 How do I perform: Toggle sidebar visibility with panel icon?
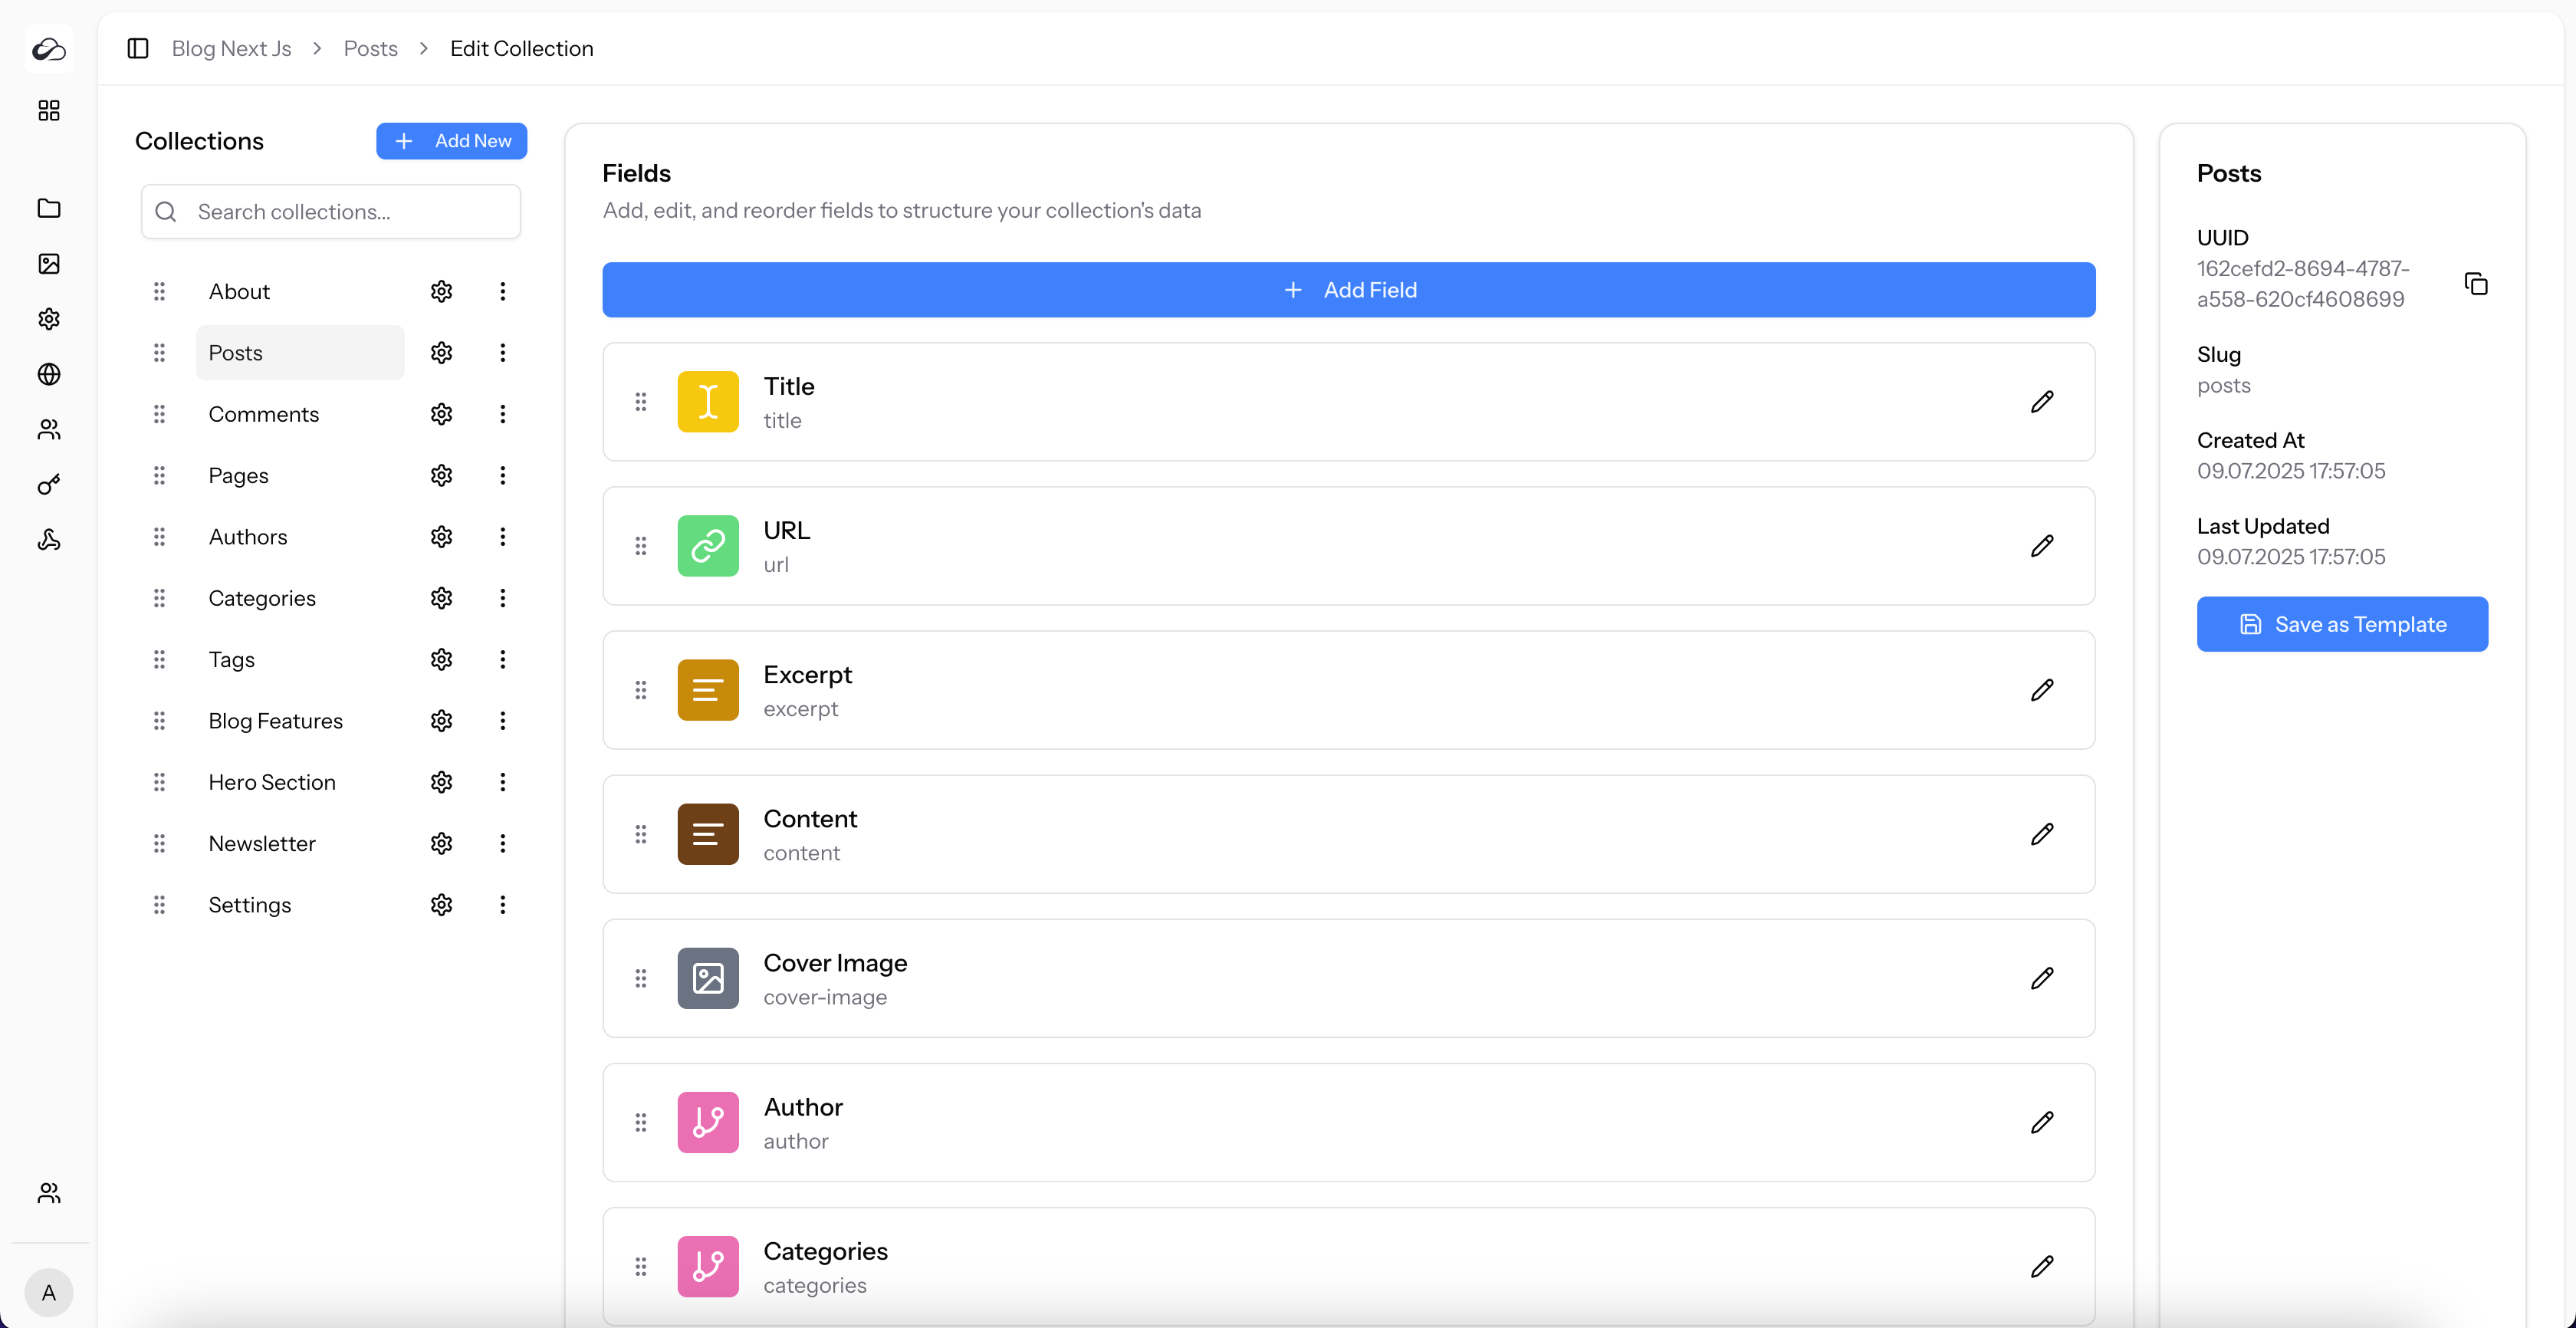point(137,48)
